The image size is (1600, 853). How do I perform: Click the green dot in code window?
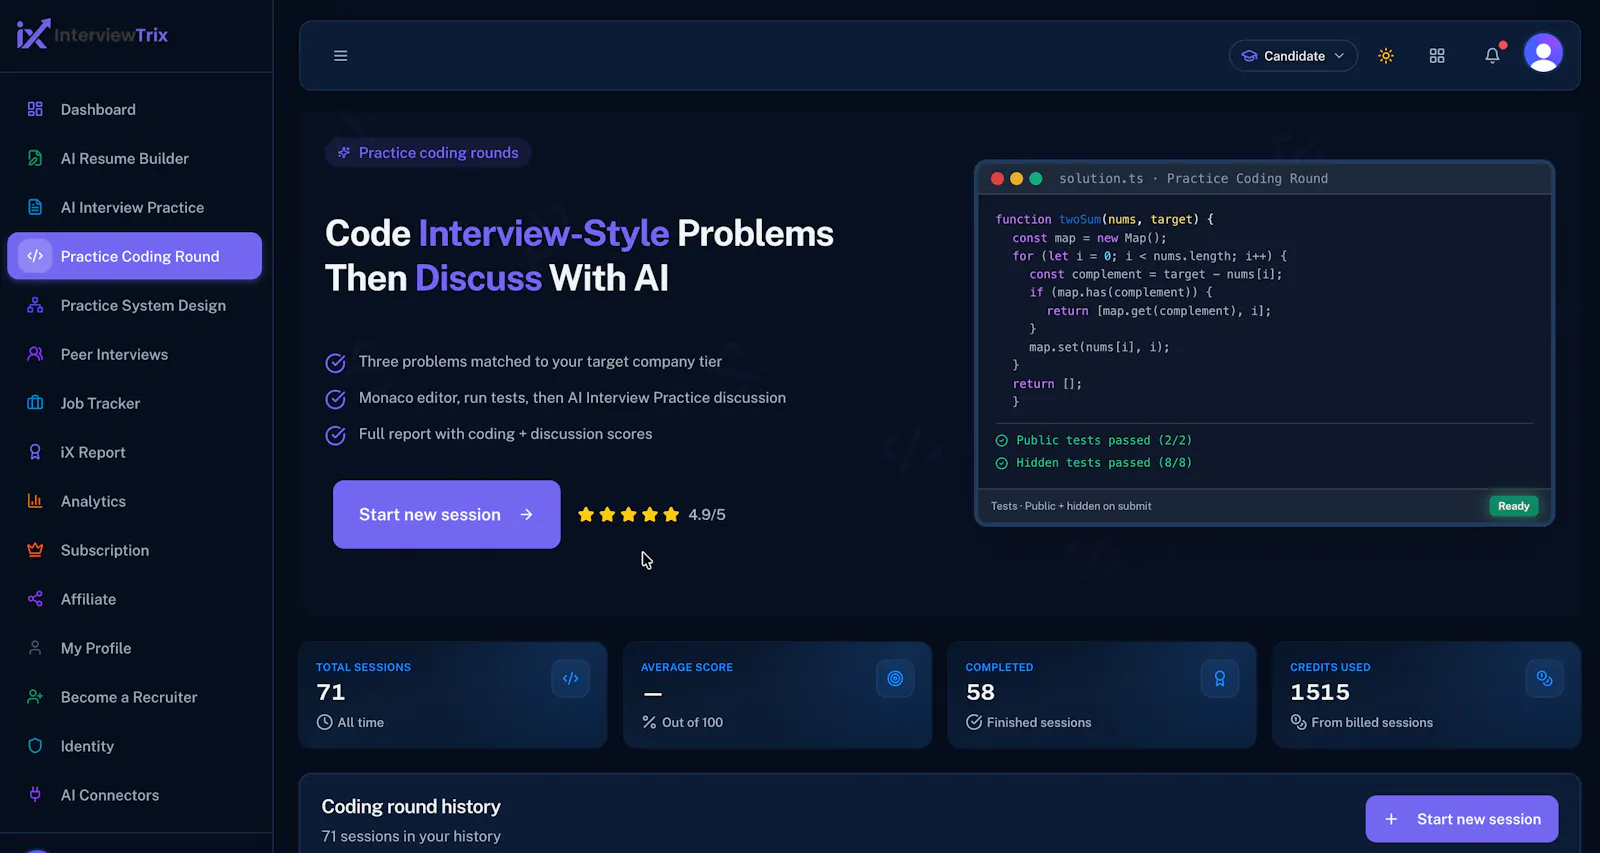(x=1036, y=179)
